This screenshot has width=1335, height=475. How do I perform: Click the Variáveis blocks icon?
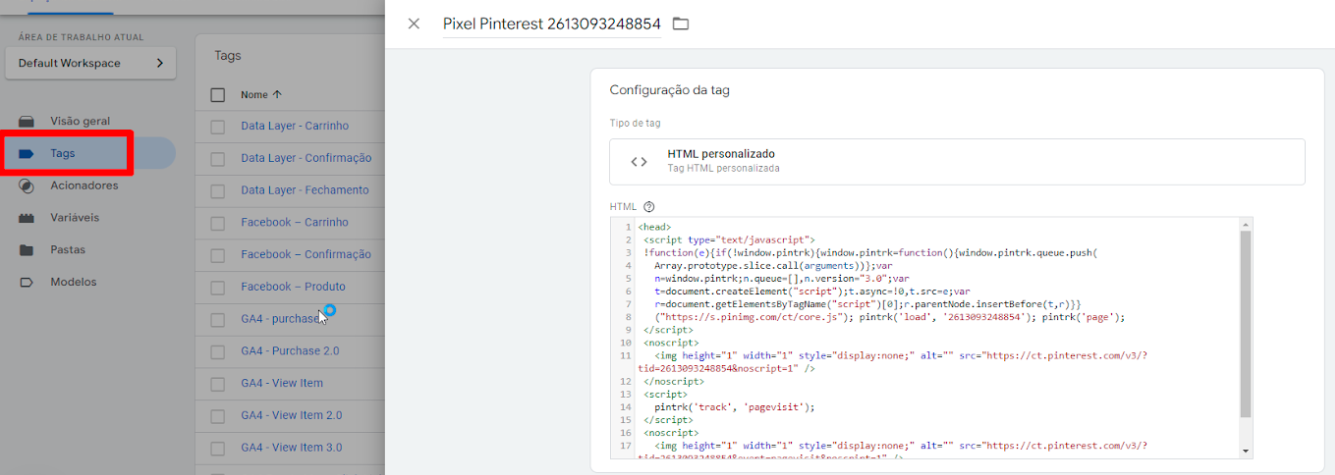27,218
